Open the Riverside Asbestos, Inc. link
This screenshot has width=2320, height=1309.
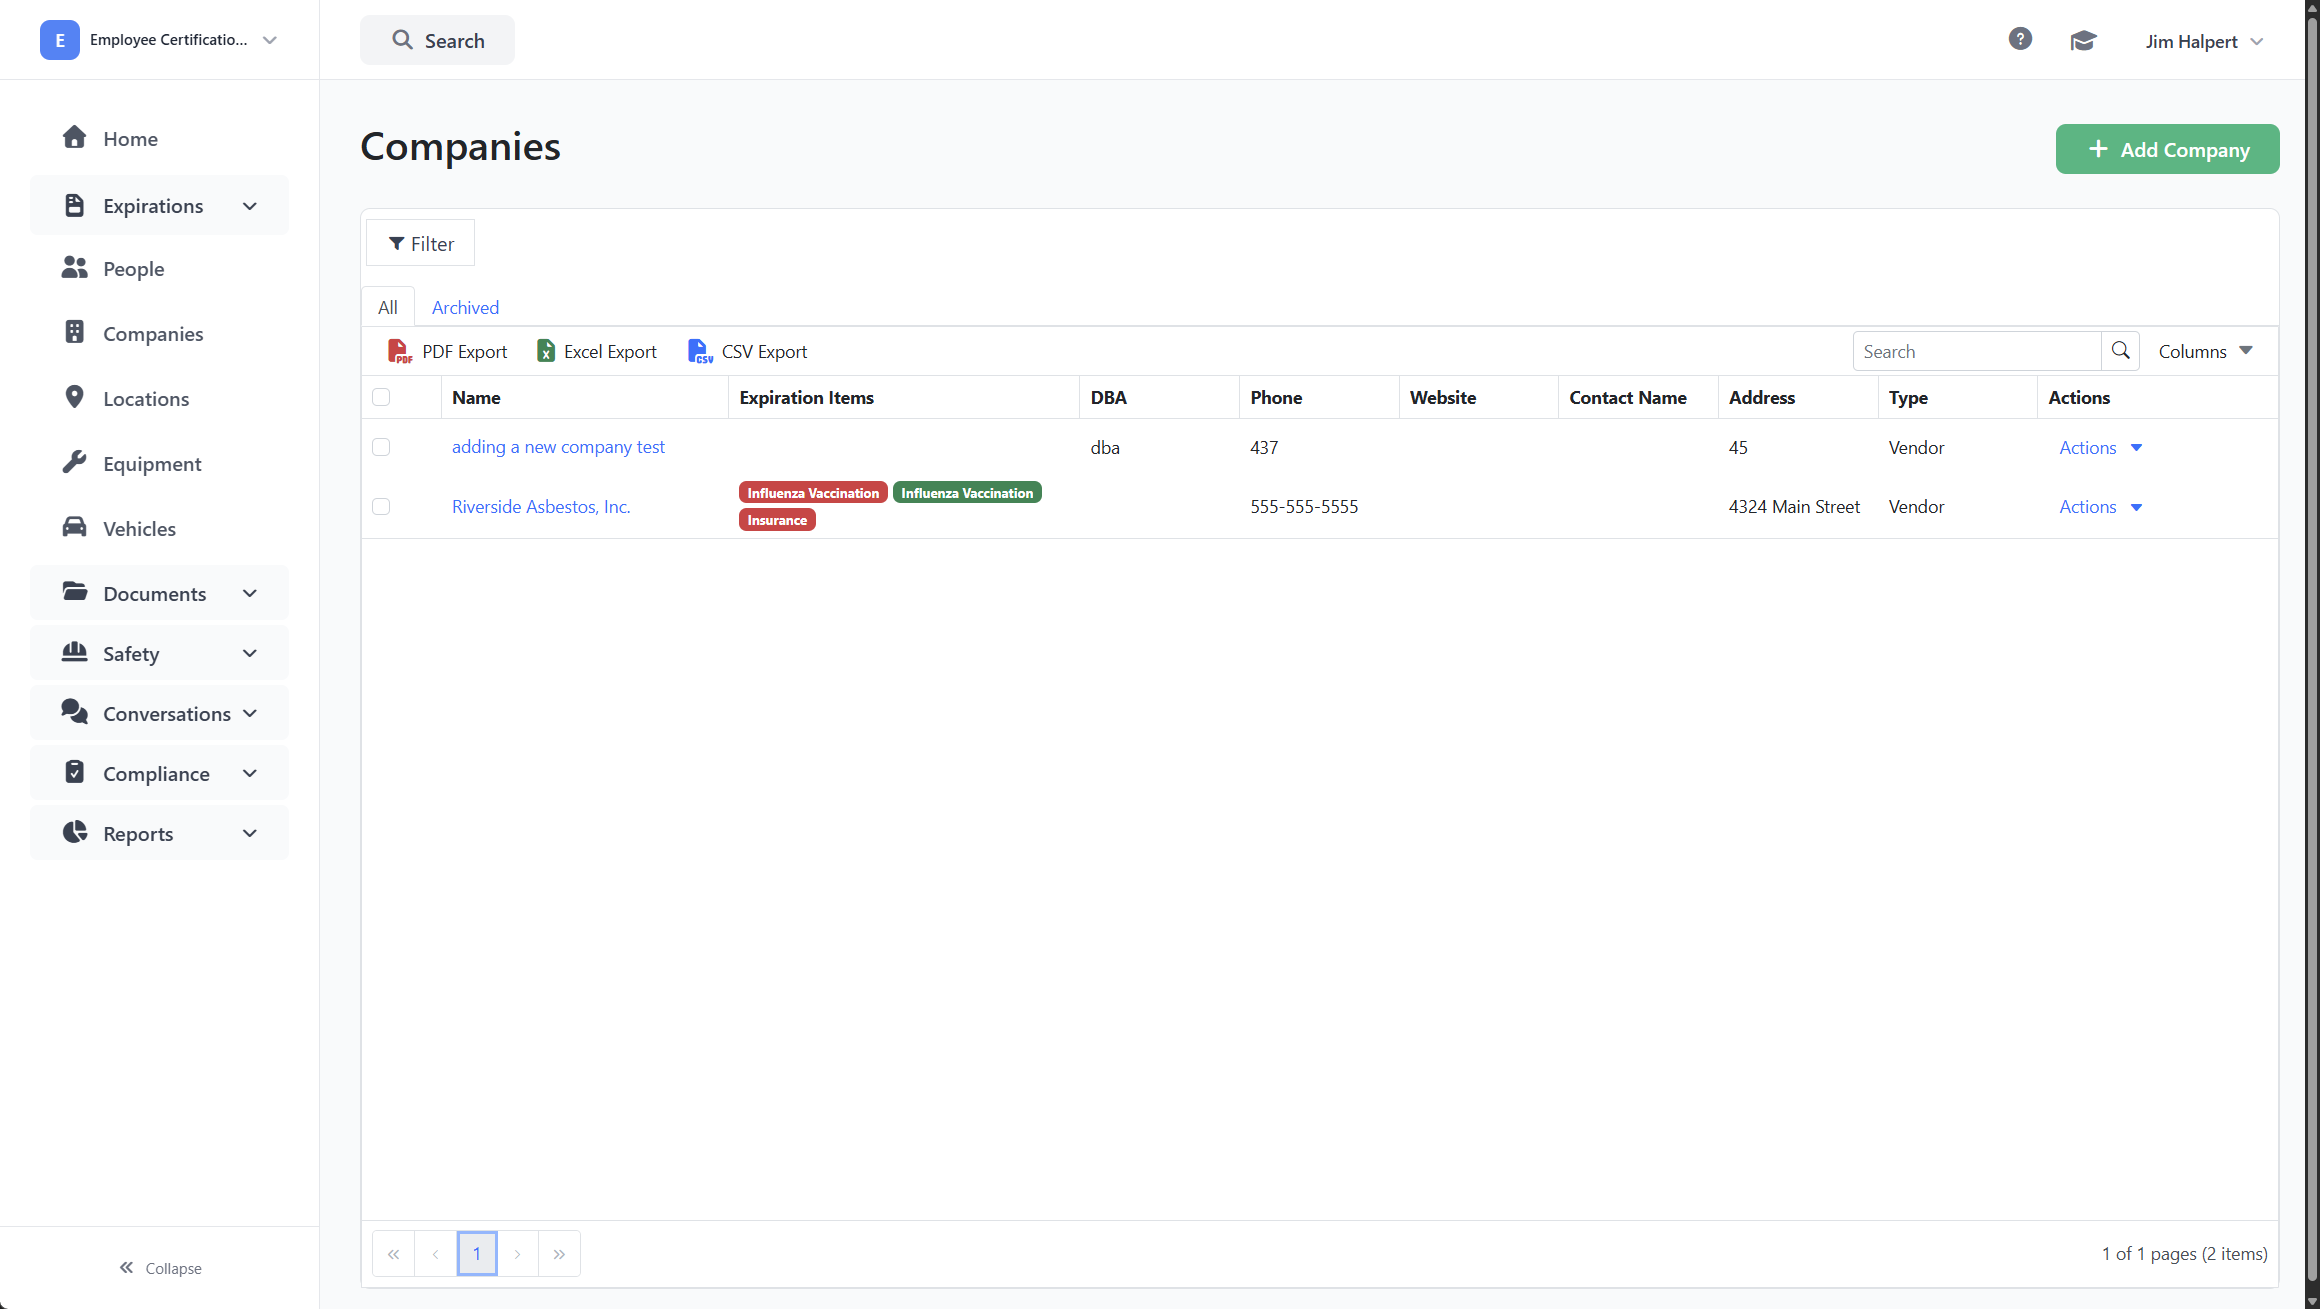pyautogui.click(x=541, y=507)
